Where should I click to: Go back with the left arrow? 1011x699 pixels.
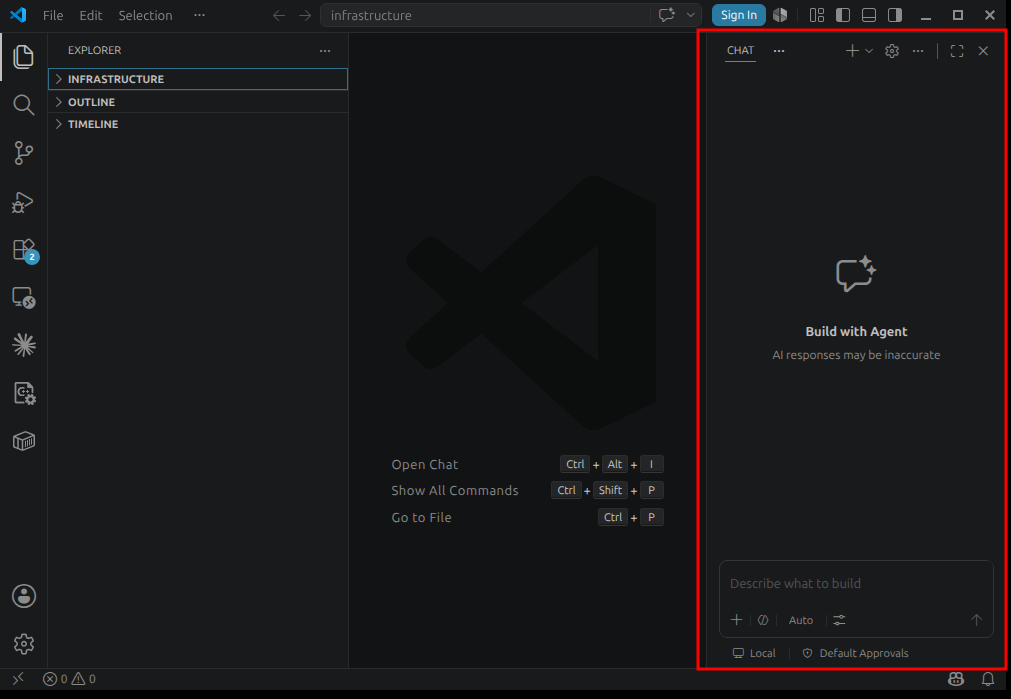(x=279, y=15)
